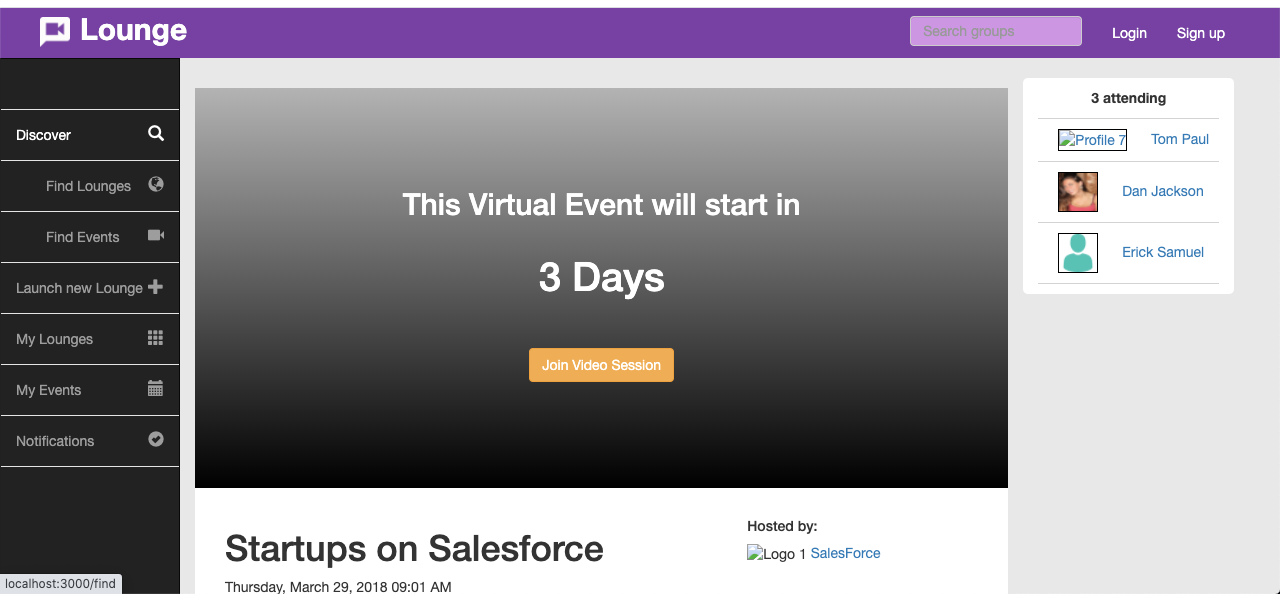Click the Sign up link
This screenshot has height=594, width=1280.
click(1200, 33)
